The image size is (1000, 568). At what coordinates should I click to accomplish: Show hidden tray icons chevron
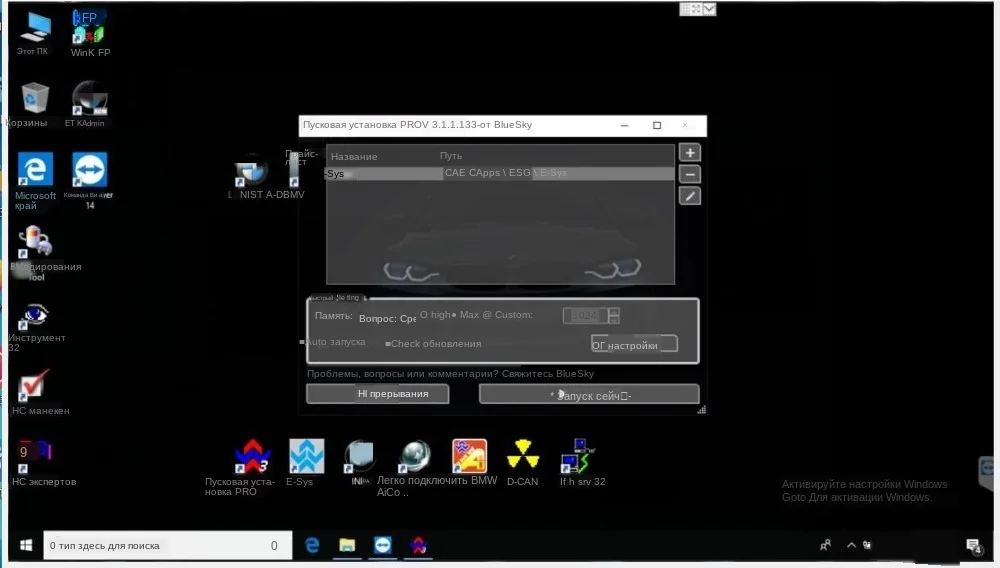(851, 545)
